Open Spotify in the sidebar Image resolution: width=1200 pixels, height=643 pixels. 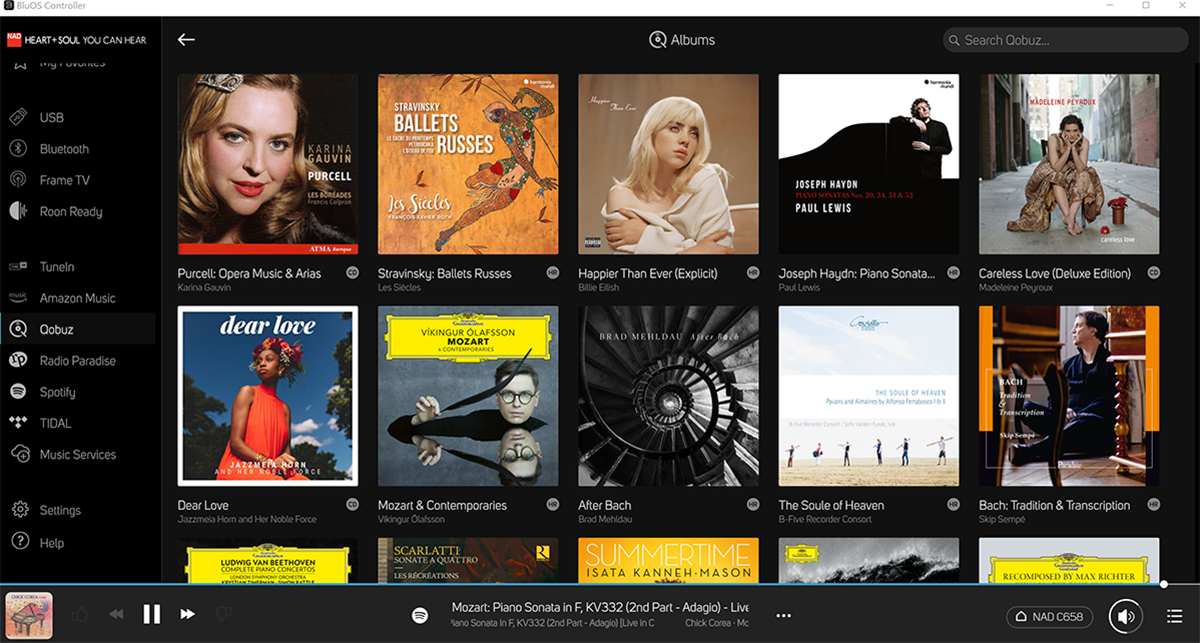57,392
